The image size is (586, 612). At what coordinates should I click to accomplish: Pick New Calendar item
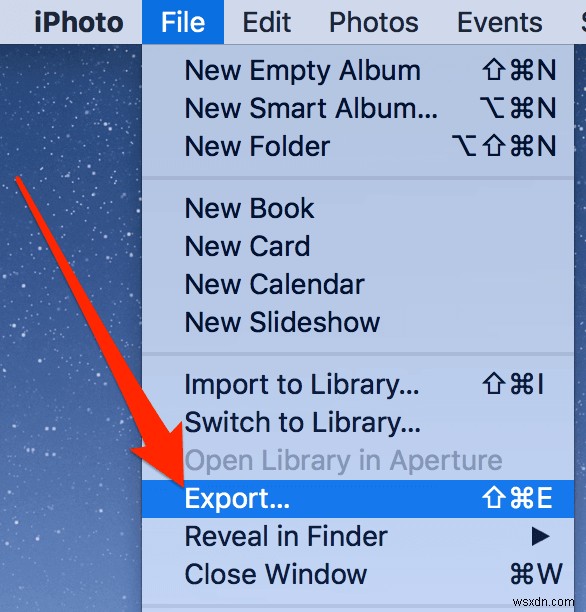point(358,284)
